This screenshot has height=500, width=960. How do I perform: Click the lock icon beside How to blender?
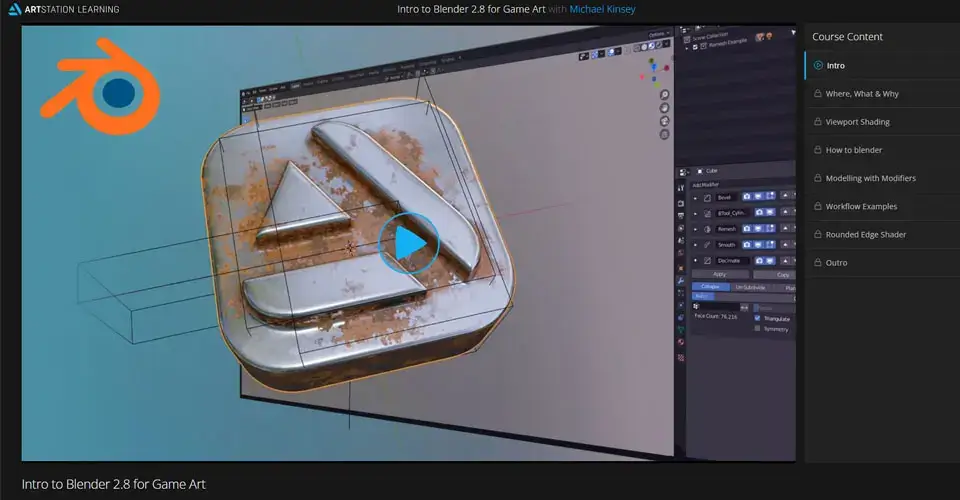(x=818, y=150)
